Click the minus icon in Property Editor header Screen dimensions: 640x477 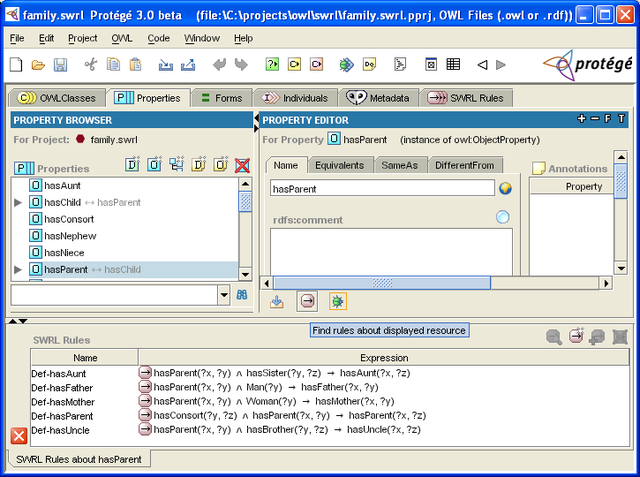pyautogui.click(x=595, y=119)
